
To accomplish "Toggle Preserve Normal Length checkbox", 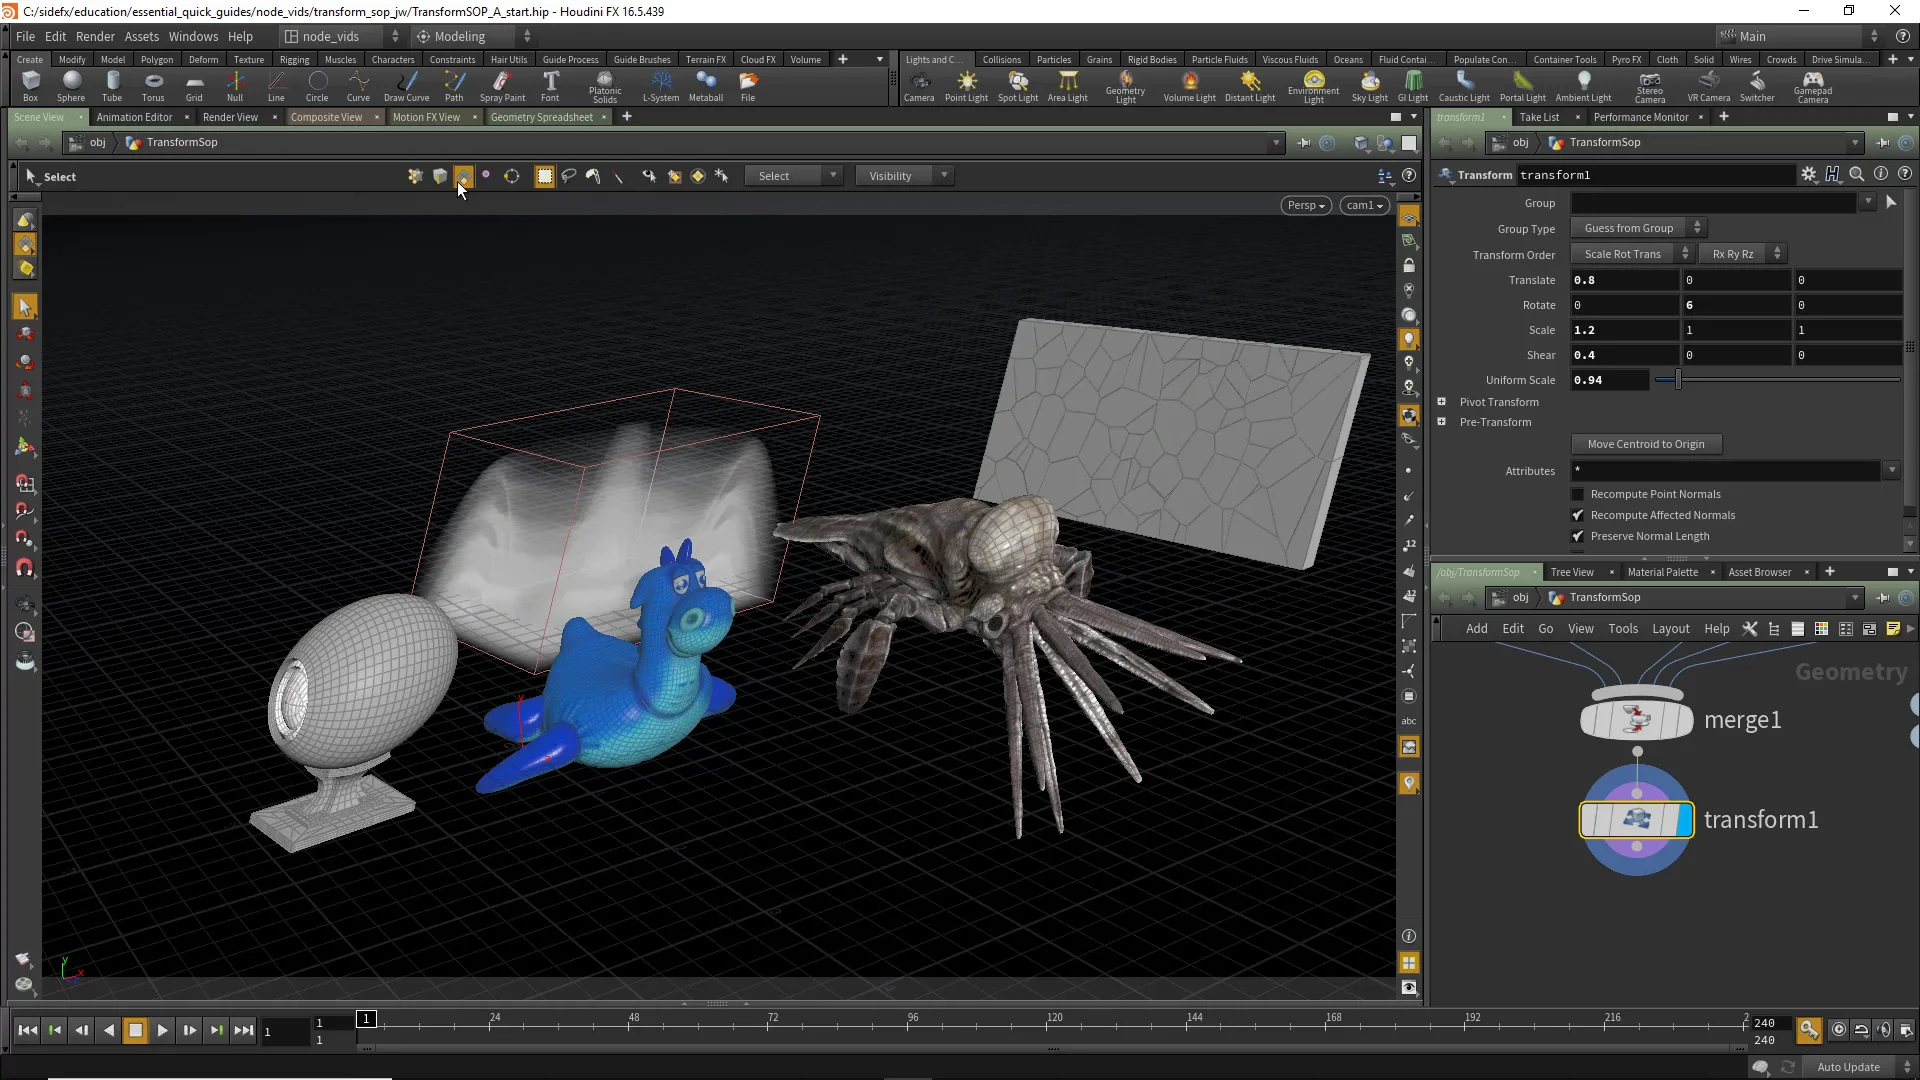I will 1578,536.
